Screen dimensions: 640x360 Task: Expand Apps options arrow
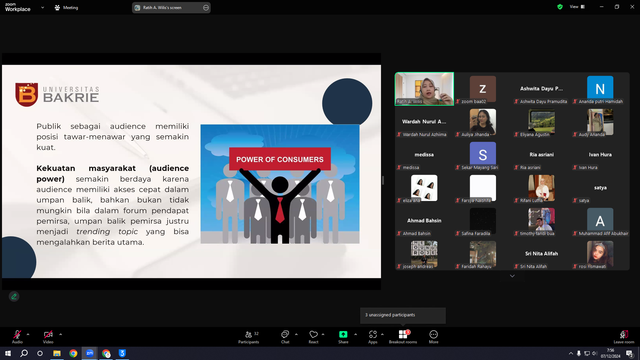point(382,334)
